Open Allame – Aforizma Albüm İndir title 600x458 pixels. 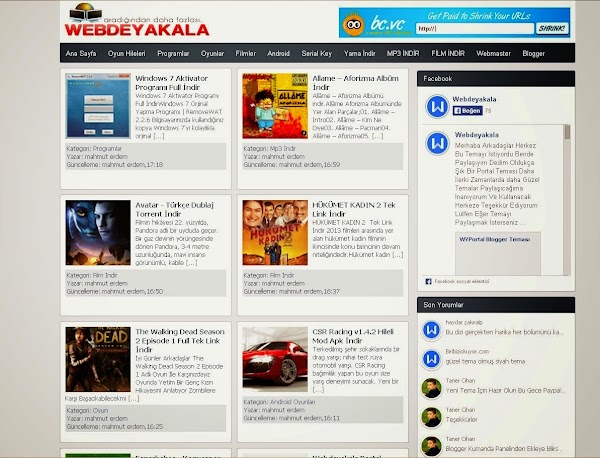pyautogui.click(x=355, y=83)
